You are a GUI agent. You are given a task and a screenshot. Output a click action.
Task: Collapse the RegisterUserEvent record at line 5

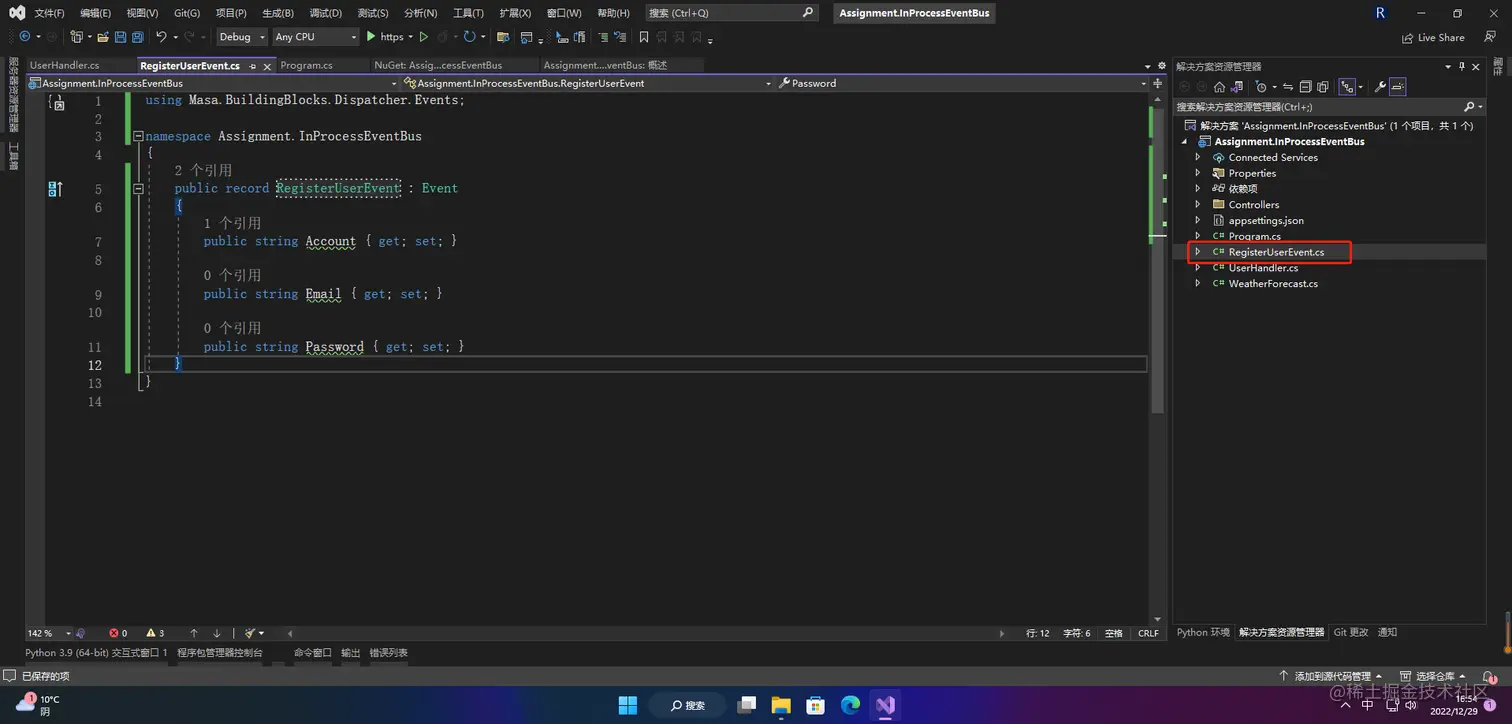pos(138,188)
